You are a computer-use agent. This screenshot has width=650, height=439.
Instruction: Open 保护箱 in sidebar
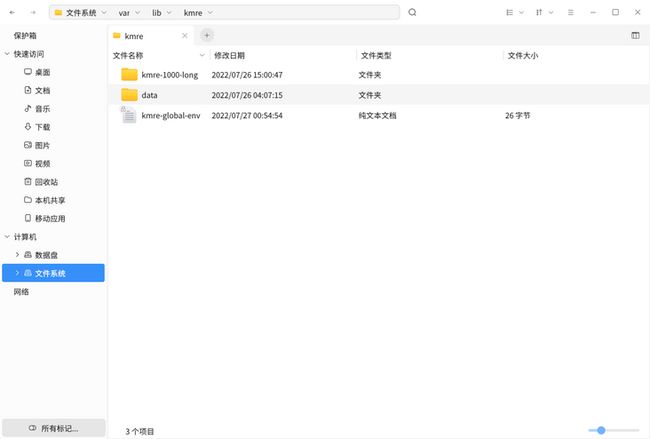click(x=25, y=36)
